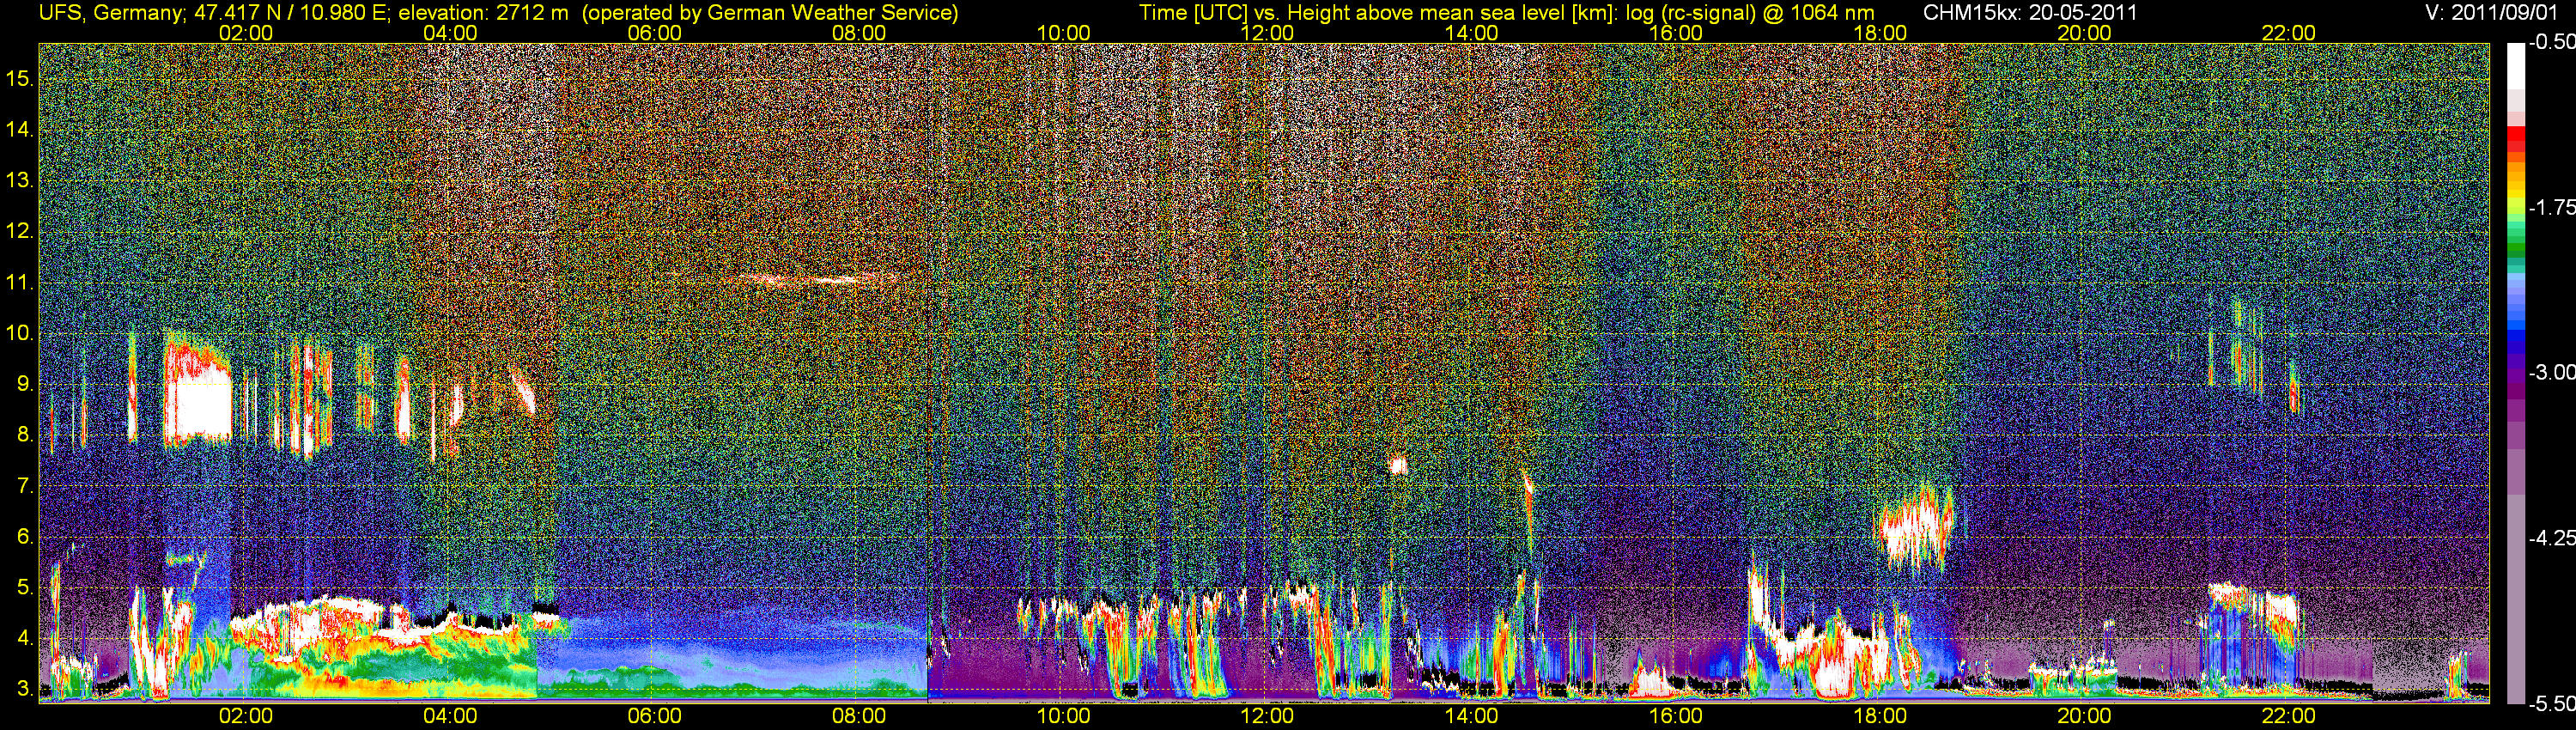The width and height of the screenshot is (2576, 730).
Task: Click the '10:00' label on the top time axis
Action: pyautogui.click(x=1063, y=33)
